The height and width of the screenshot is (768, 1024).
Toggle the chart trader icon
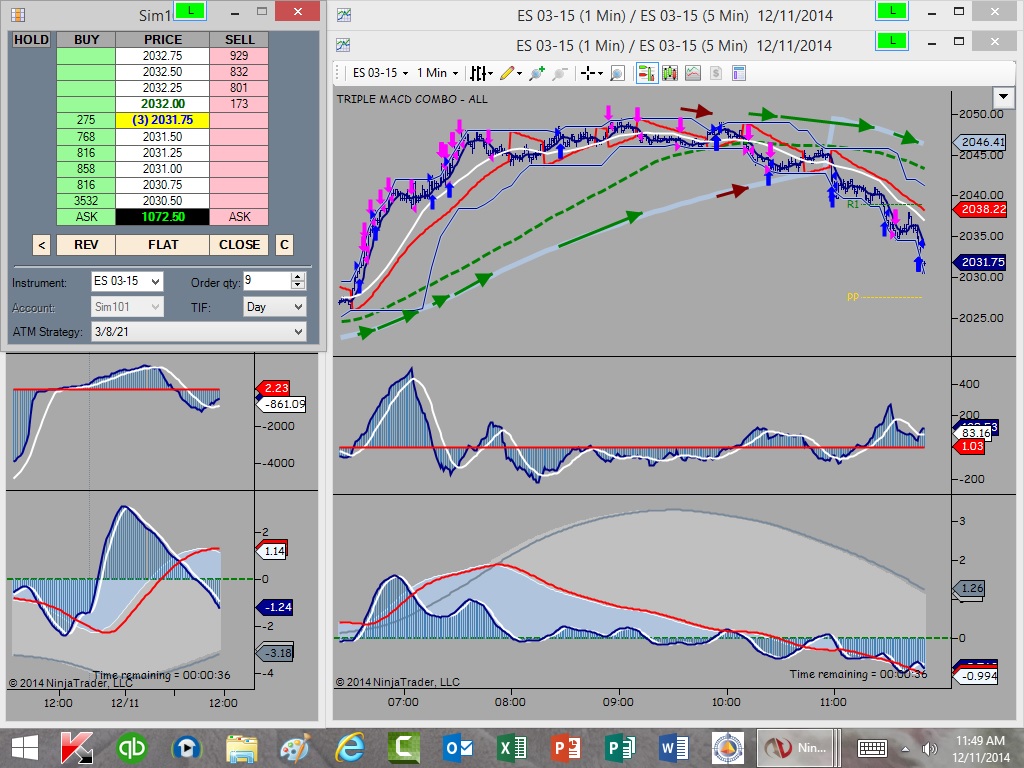pyautogui.click(x=647, y=73)
